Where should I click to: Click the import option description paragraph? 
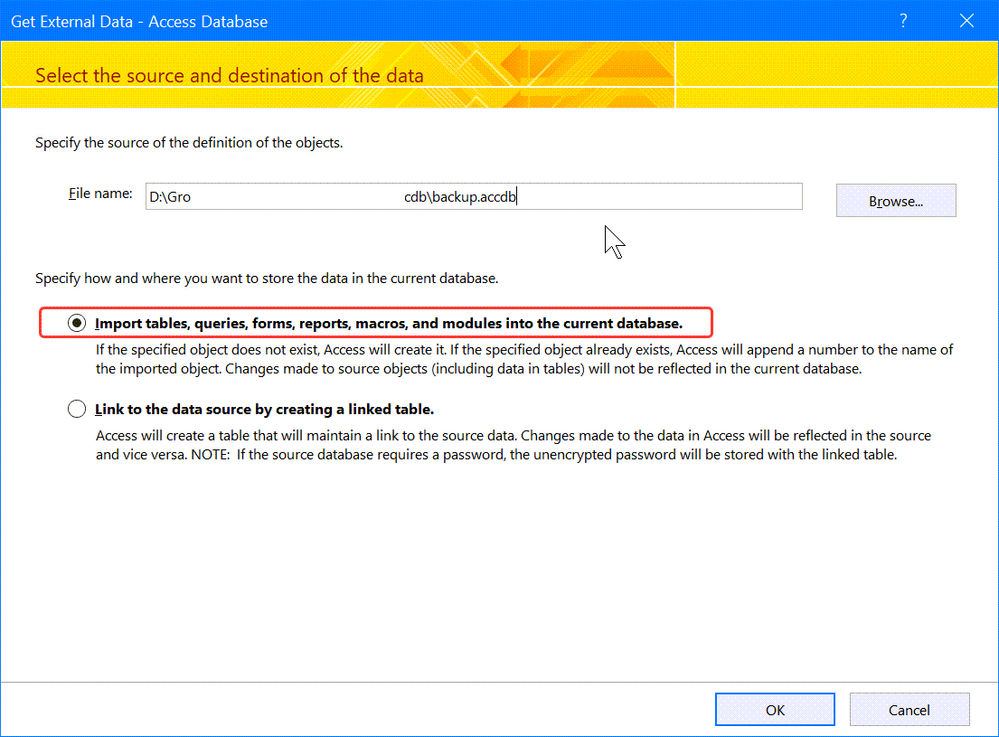point(524,359)
